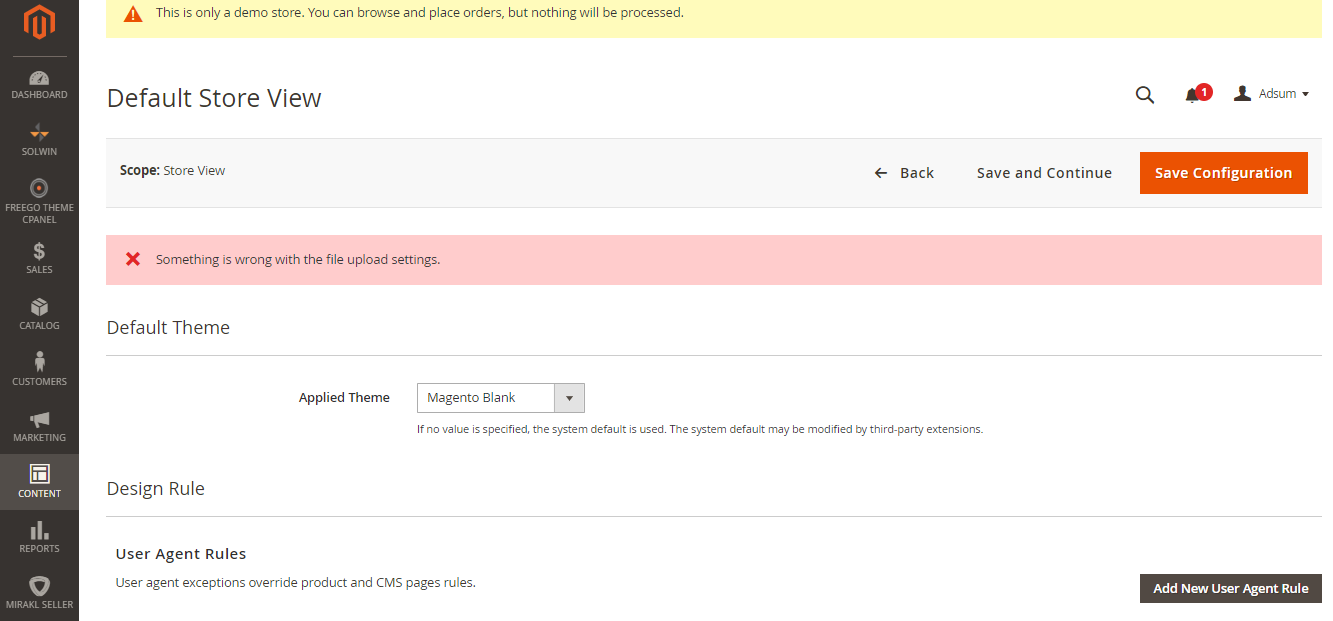Select the Content menu item
Image resolution: width=1333 pixels, height=621 pixels.
coord(39,481)
